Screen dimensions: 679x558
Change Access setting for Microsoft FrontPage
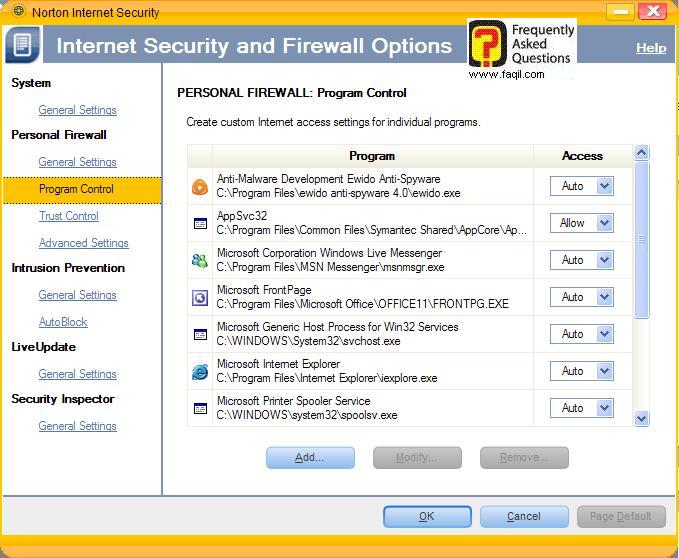(604, 297)
